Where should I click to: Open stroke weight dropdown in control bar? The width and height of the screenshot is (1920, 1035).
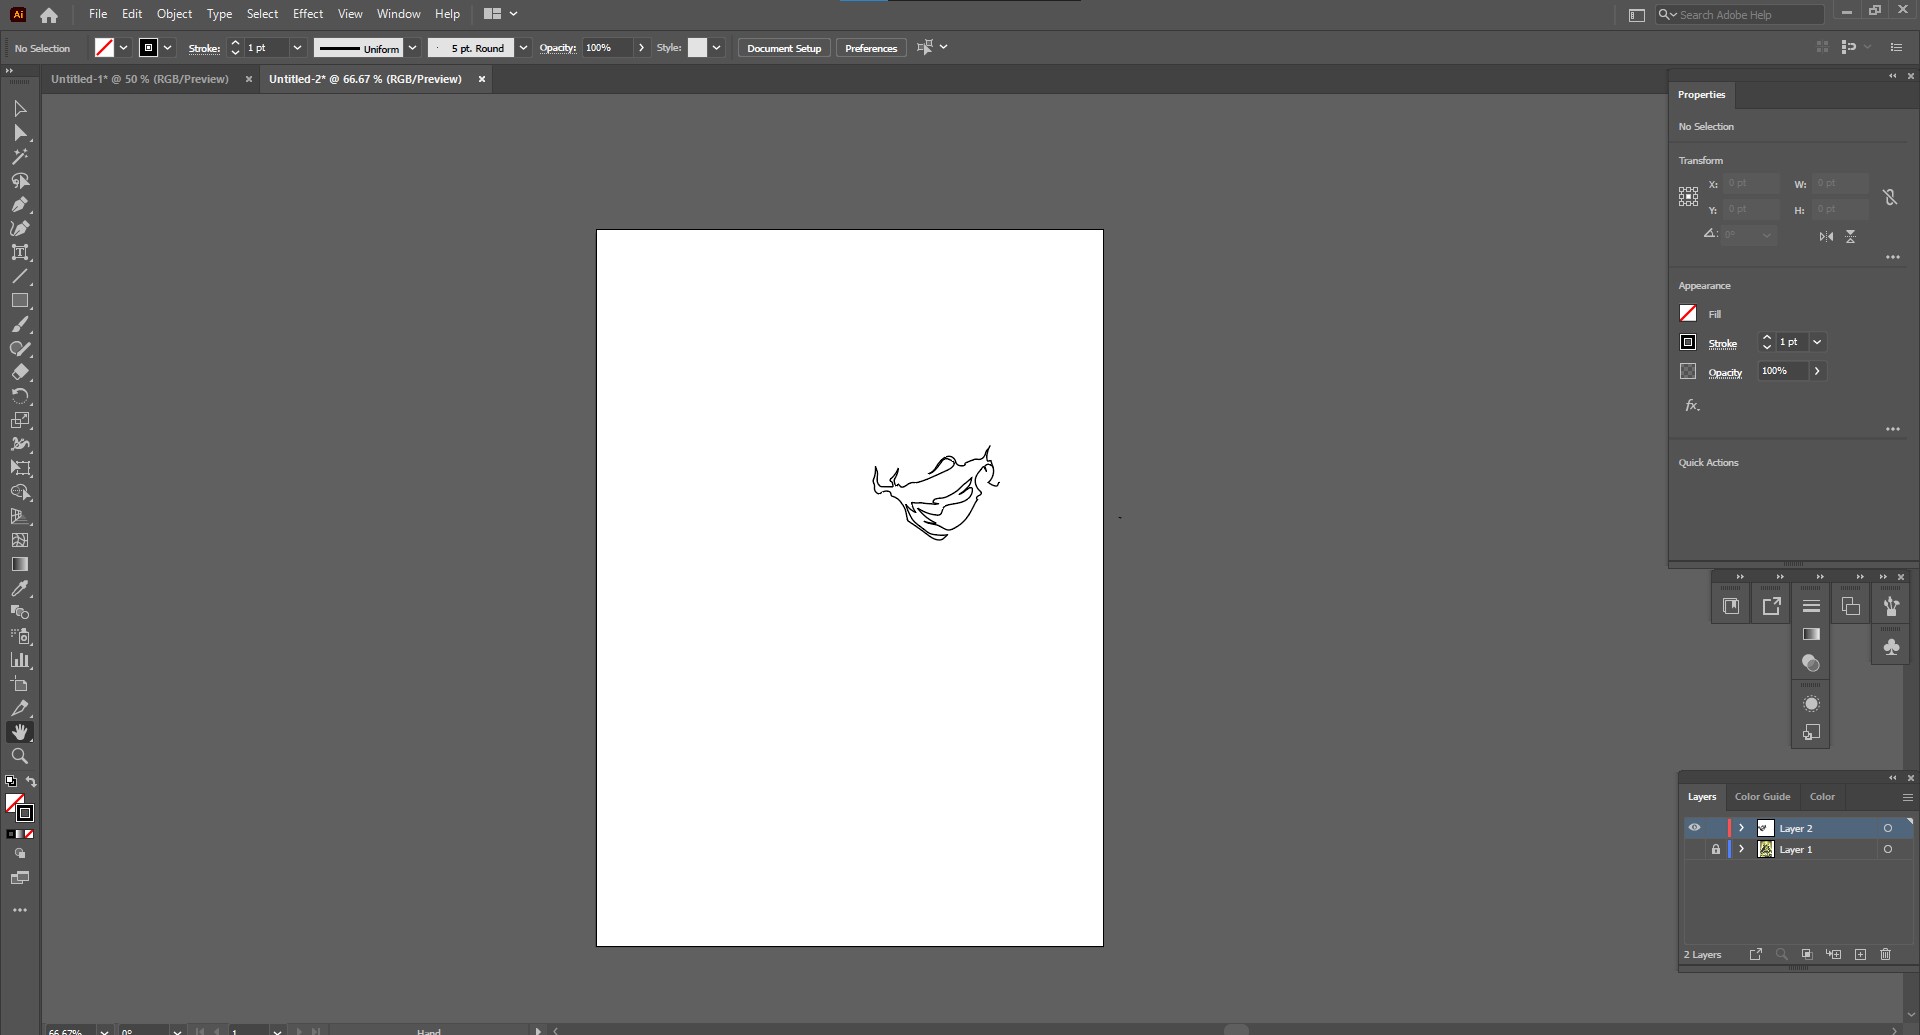click(297, 48)
